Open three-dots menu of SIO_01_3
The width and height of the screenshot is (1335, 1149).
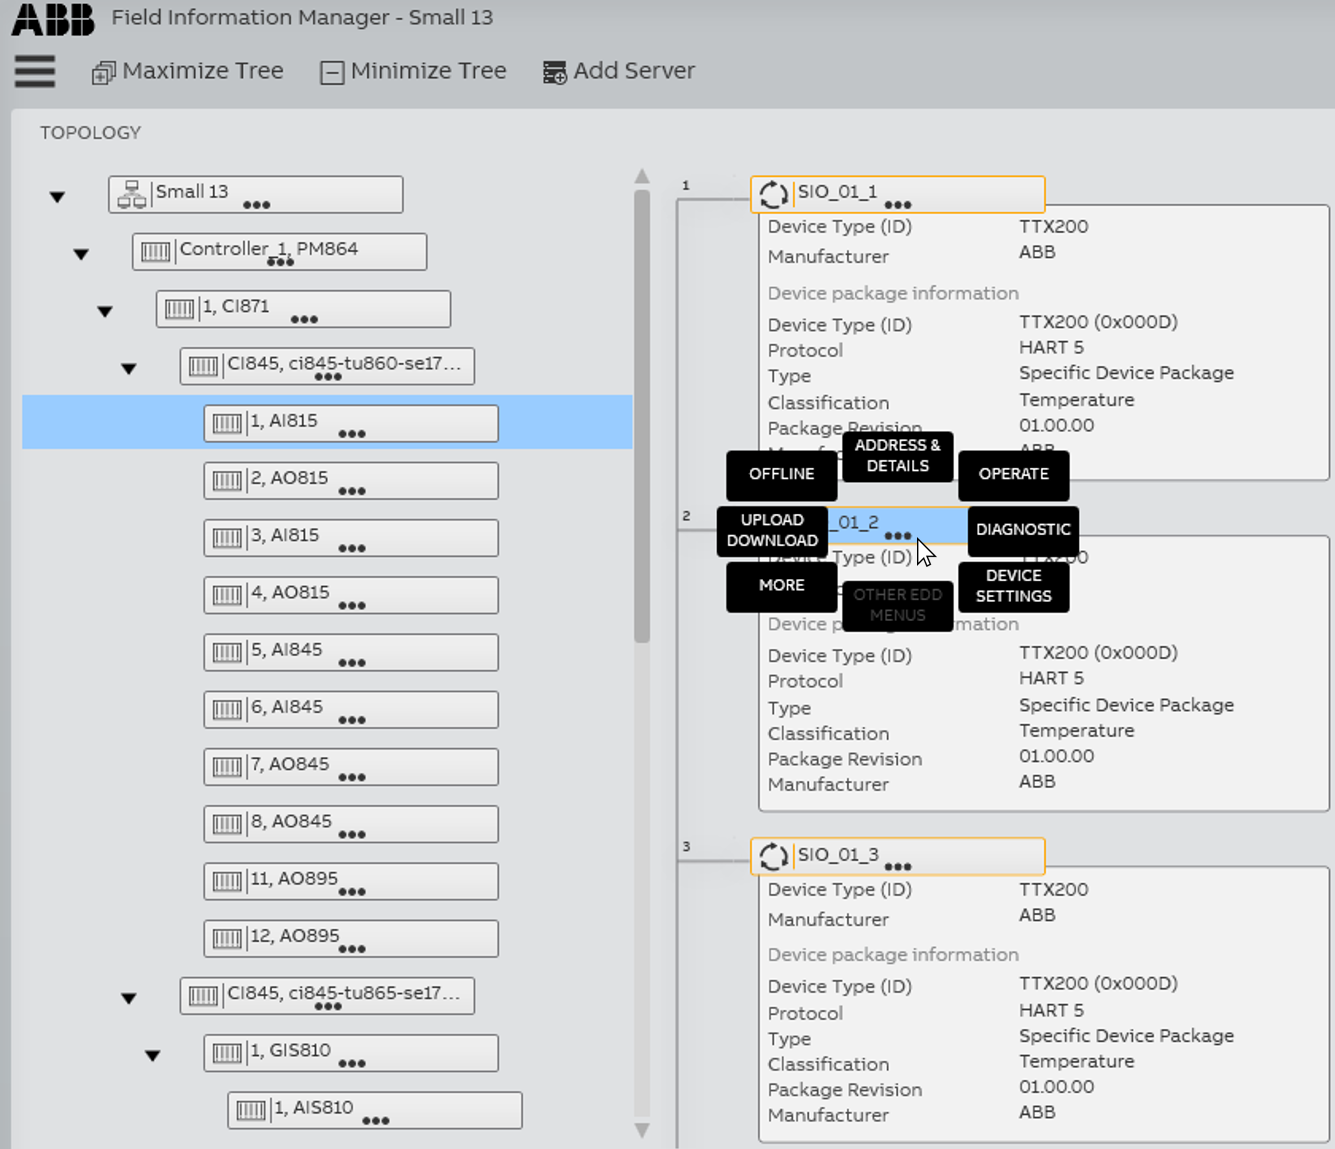pyautogui.click(x=898, y=867)
